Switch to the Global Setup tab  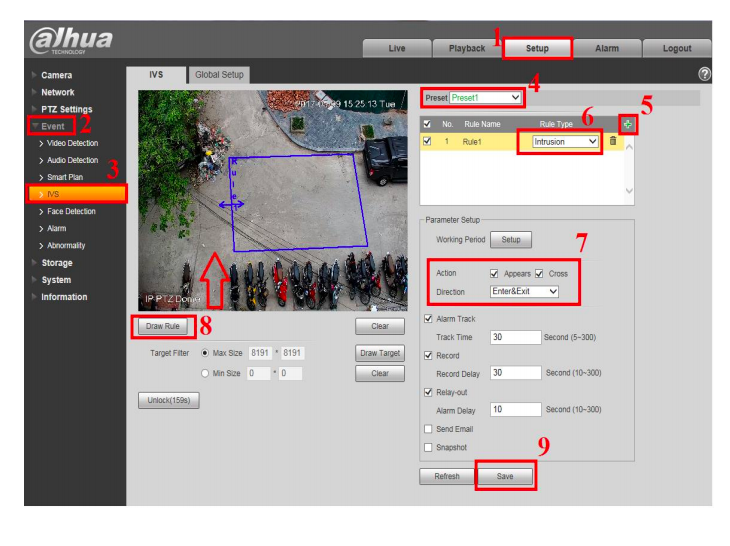219,75
